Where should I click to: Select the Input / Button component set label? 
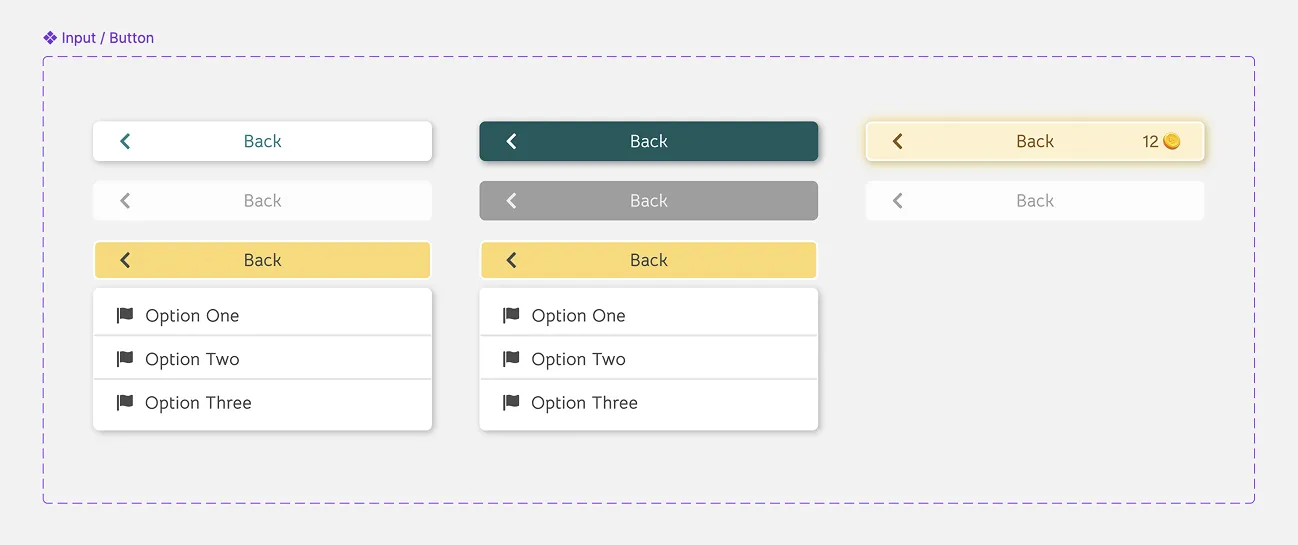108,38
